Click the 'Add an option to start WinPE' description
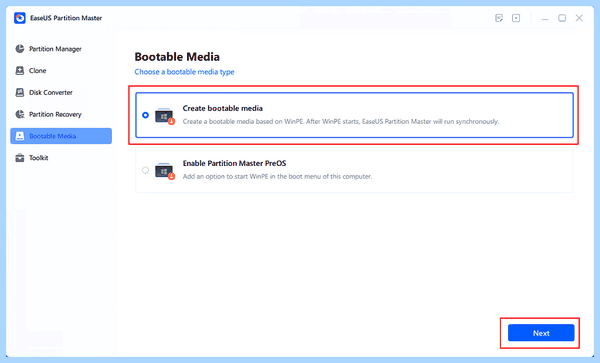This screenshot has height=363, width=600. point(277,177)
